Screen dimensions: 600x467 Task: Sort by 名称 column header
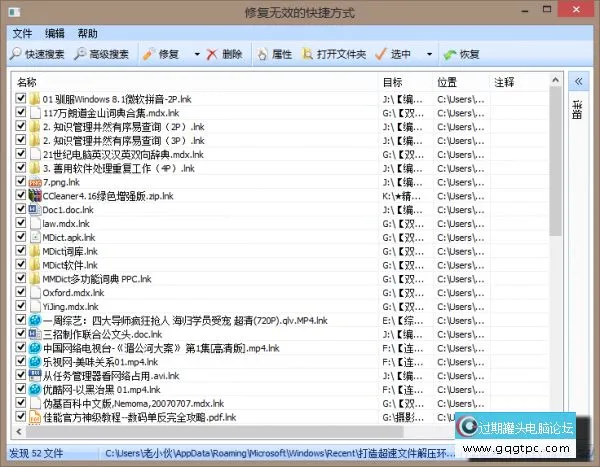[x=195, y=82]
